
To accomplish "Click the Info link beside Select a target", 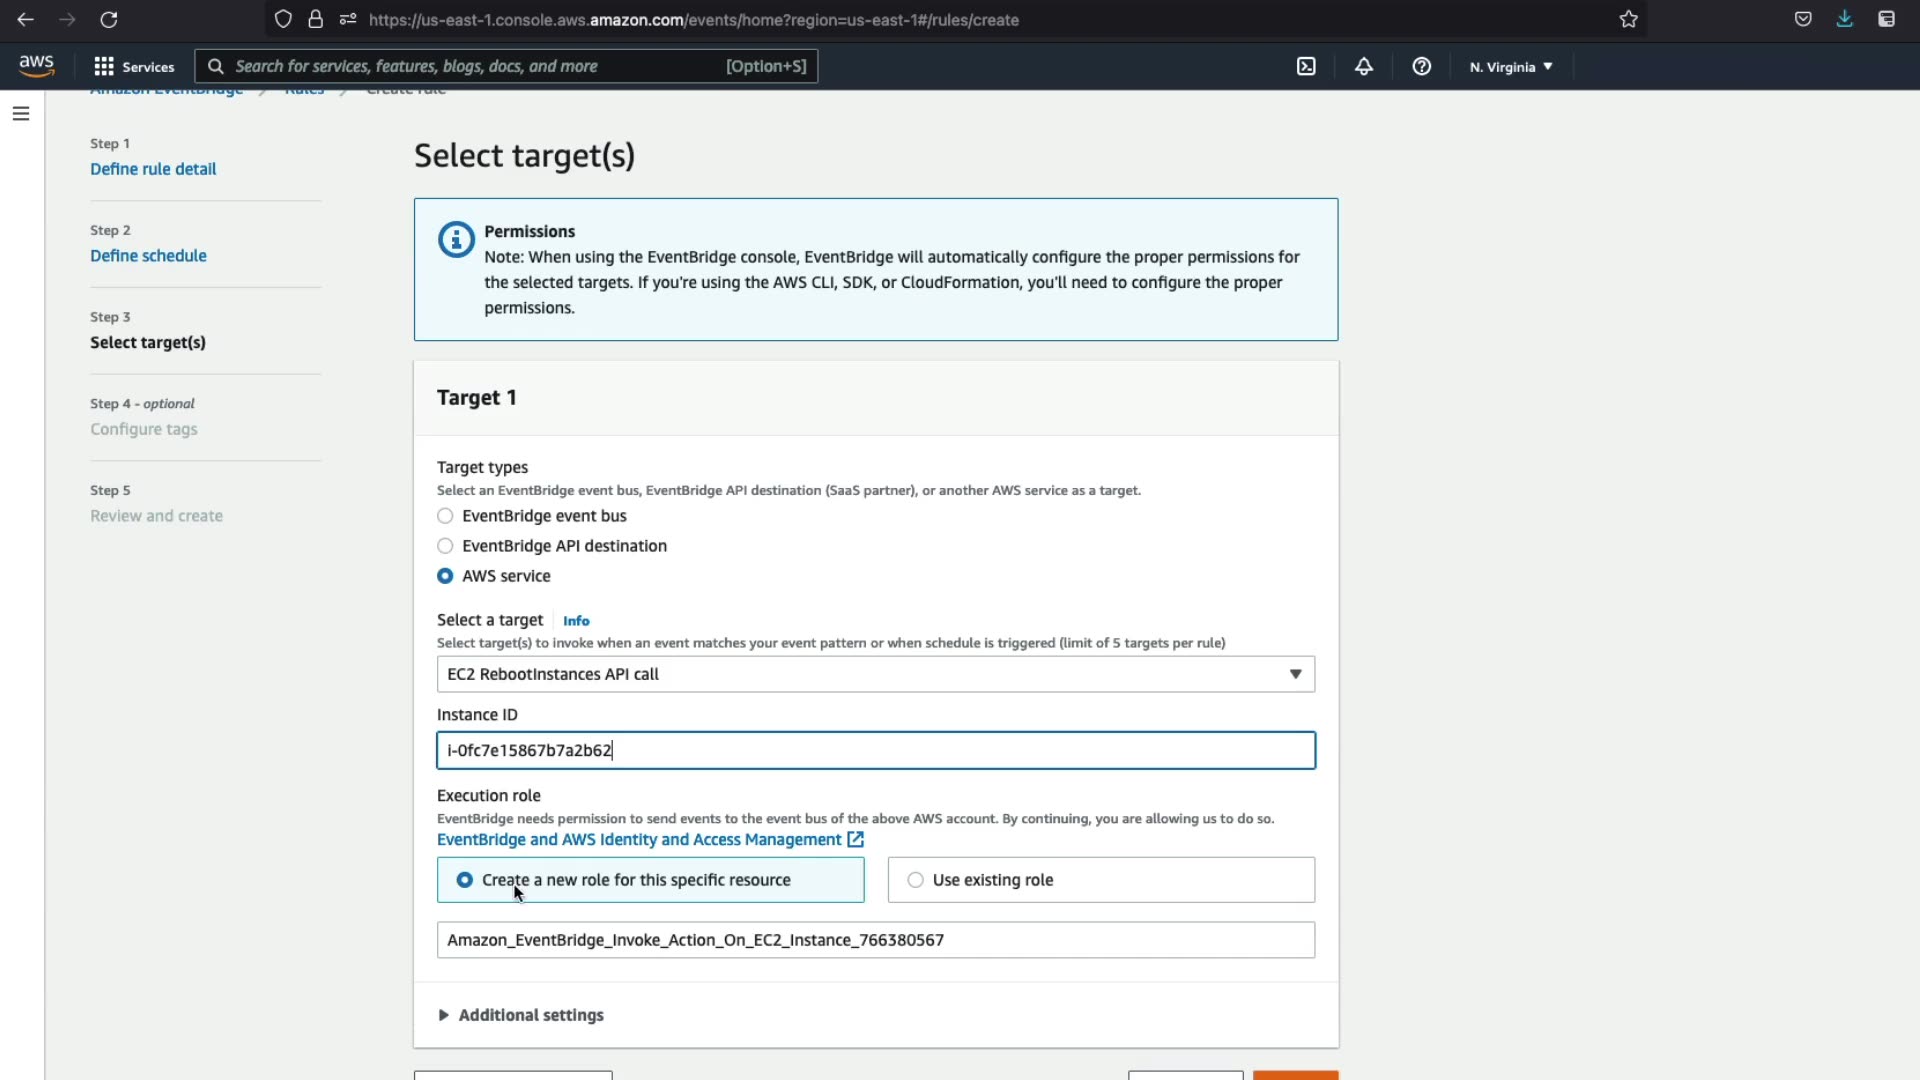I will point(576,621).
